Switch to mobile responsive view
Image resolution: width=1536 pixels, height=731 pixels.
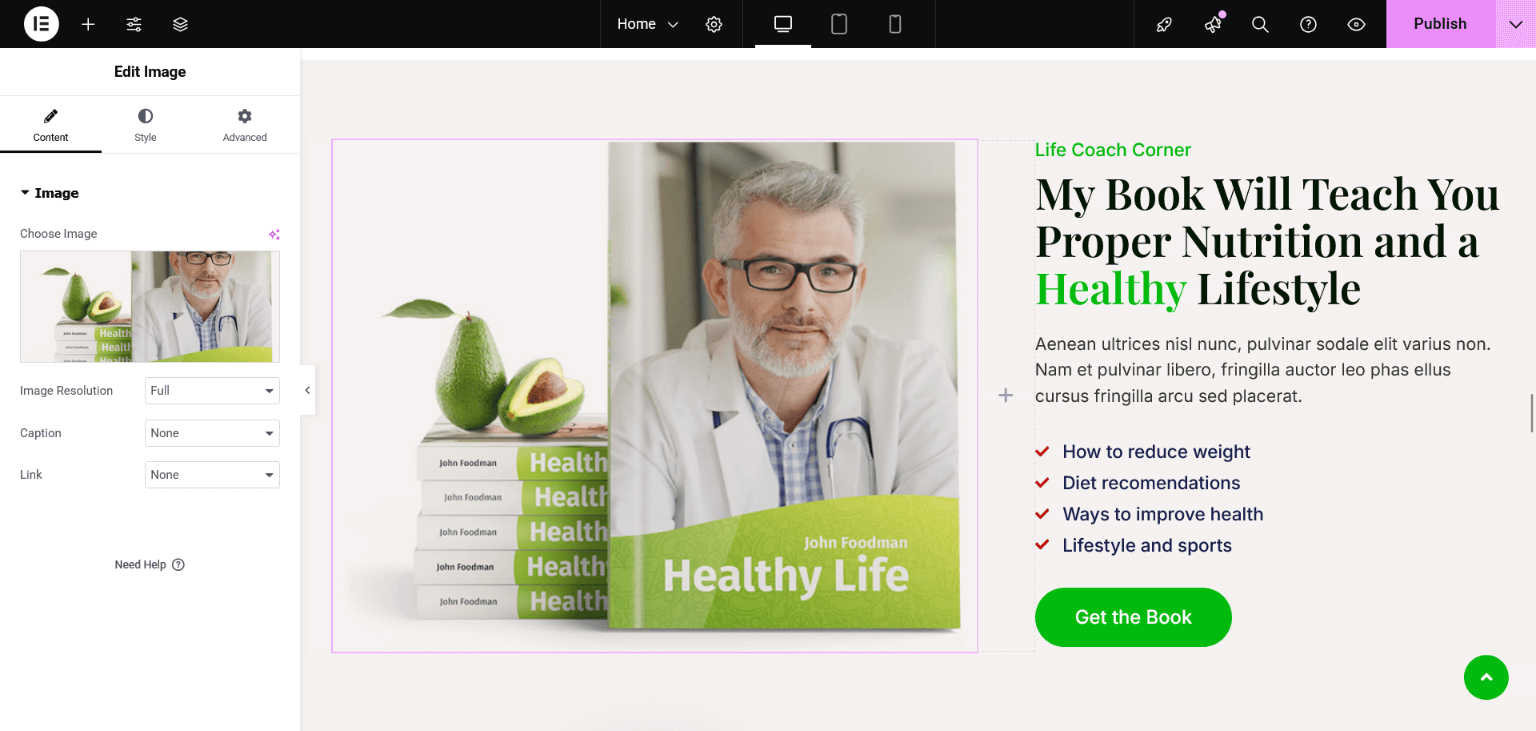[x=895, y=24]
